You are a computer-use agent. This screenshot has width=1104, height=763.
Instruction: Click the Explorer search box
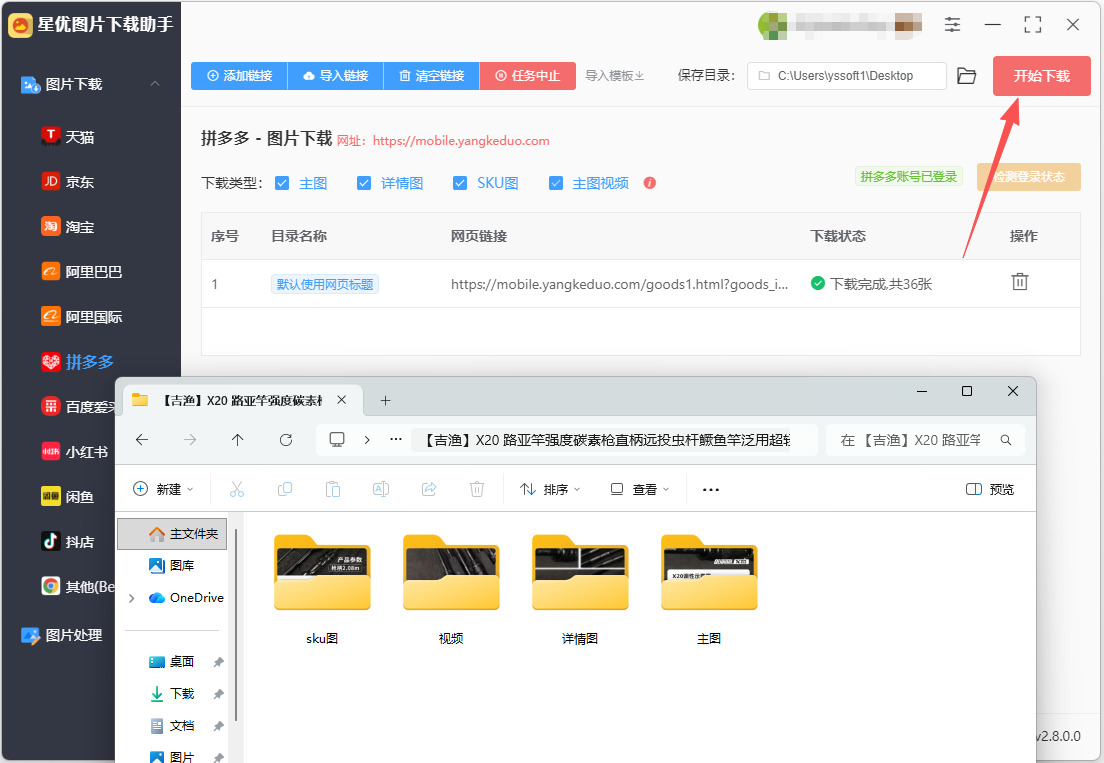[925, 440]
